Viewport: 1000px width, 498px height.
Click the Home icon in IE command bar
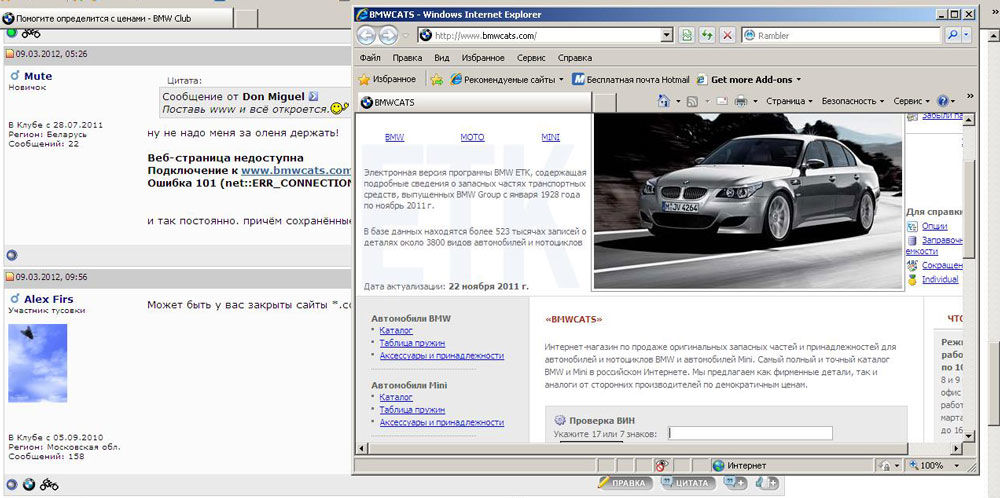click(663, 101)
